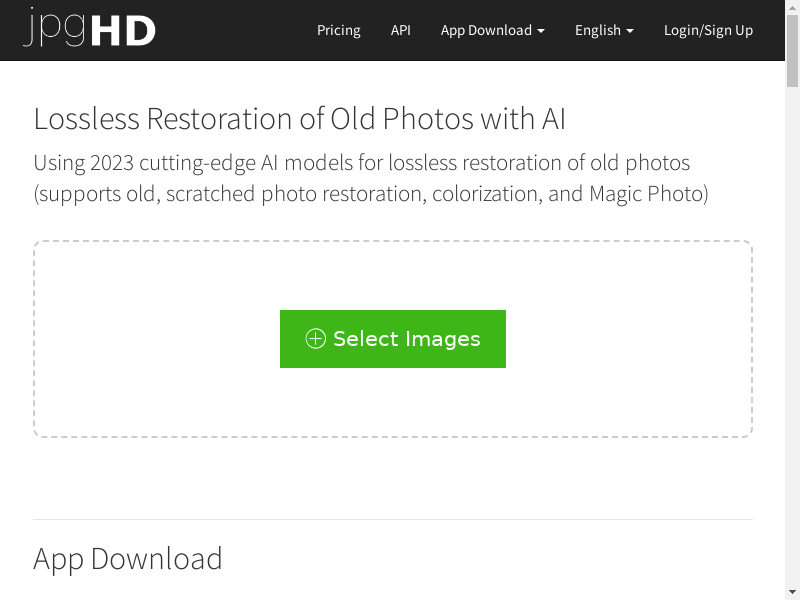The width and height of the screenshot is (800, 600).
Task: Click the green Select Images button
Action: pyautogui.click(x=393, y=339)
